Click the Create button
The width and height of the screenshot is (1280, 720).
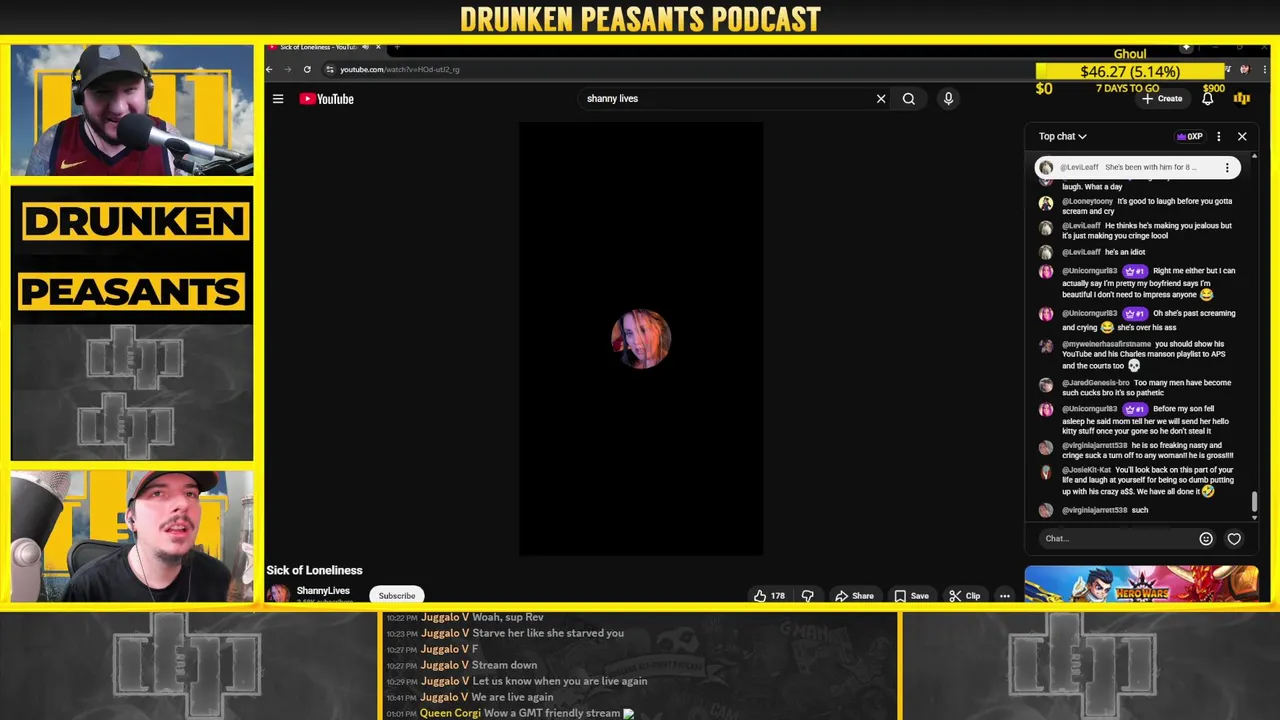[1163, 99]
